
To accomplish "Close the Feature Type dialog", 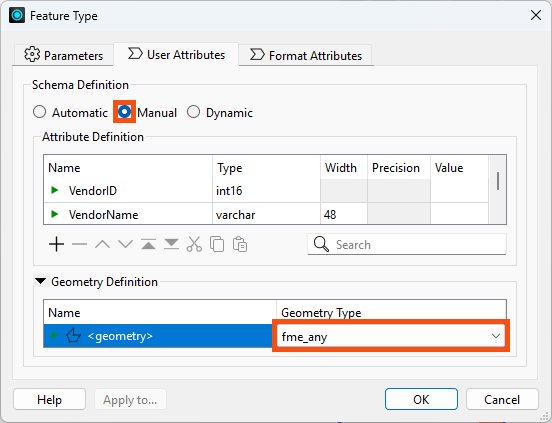I will pos(536,15).
